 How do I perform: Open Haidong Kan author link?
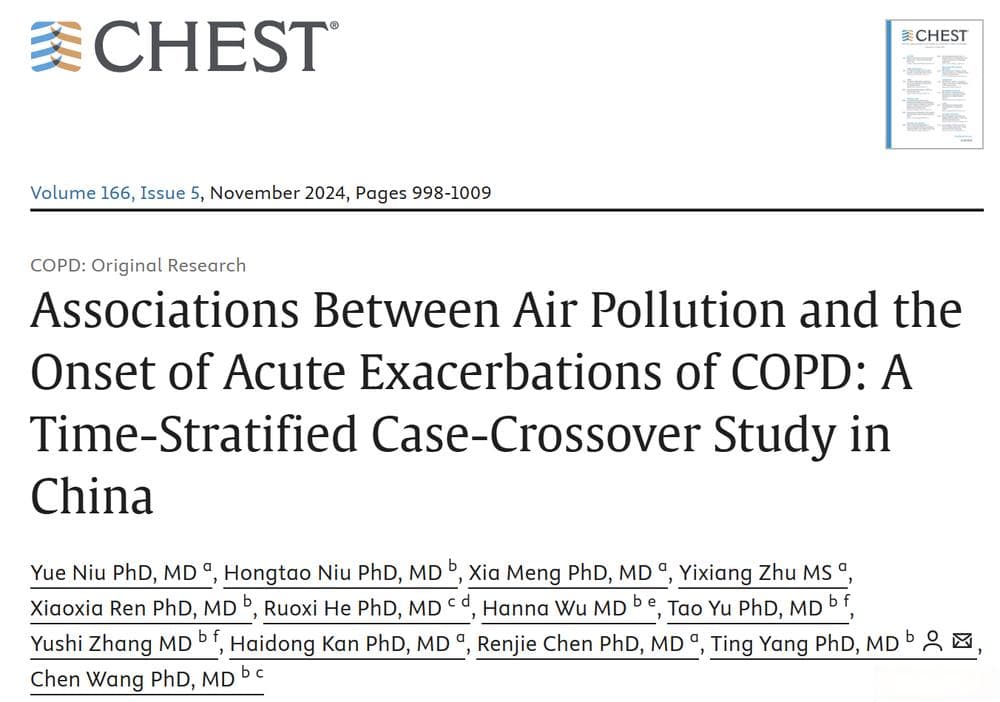tap(348, 644)
